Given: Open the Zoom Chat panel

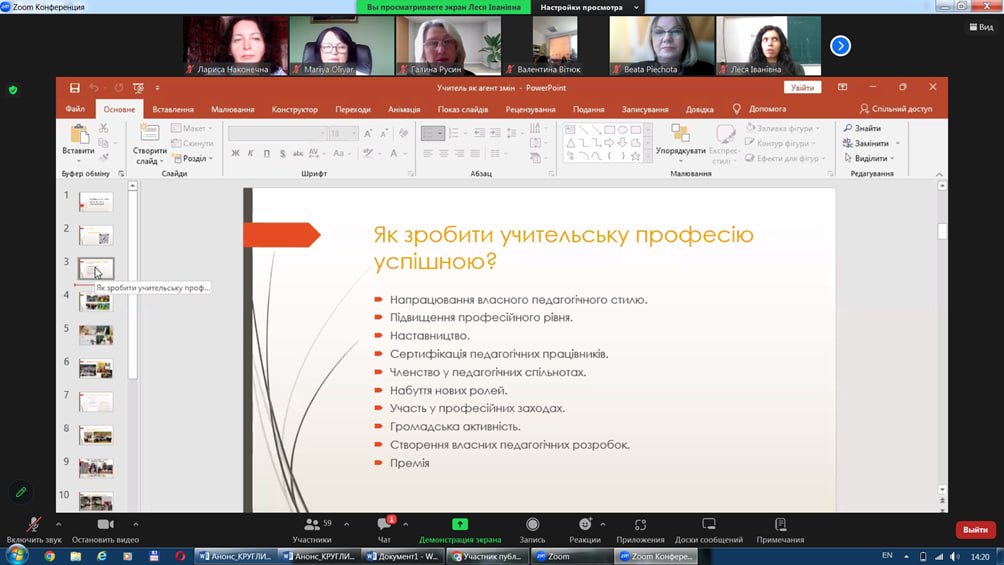Looking at the screenshot, I should (384, 524).
